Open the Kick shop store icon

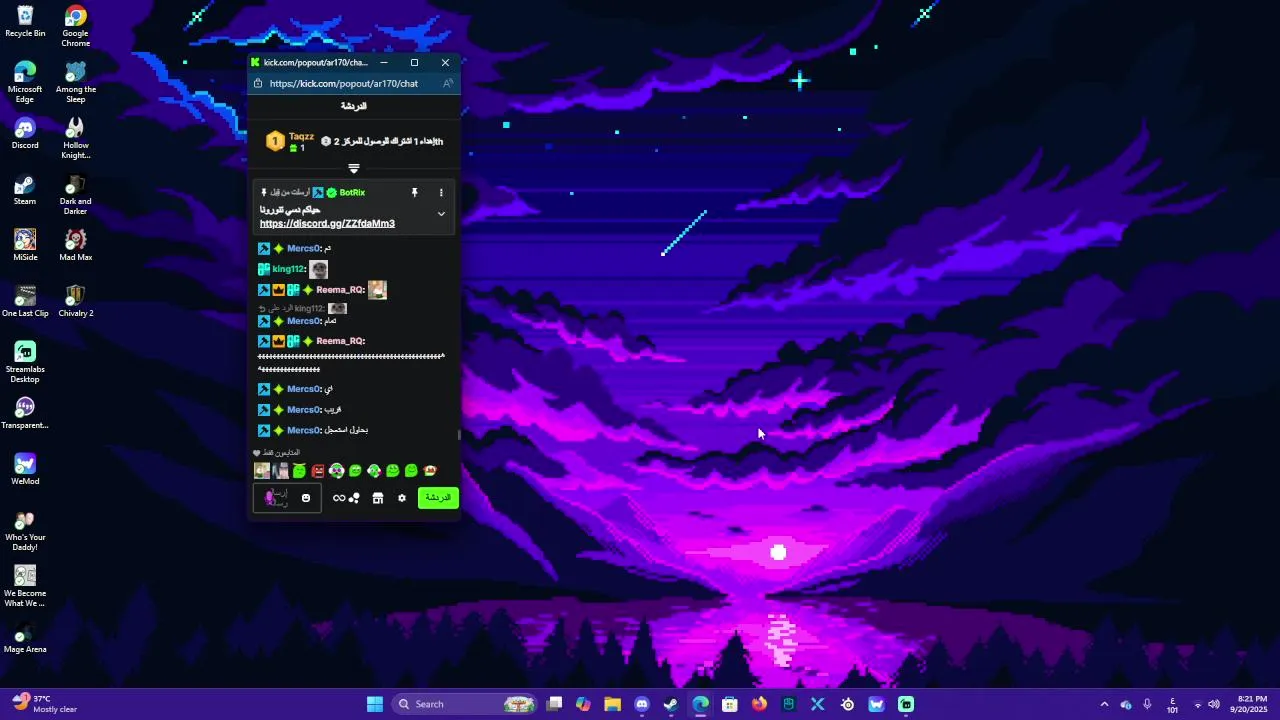tap(378, 498)
